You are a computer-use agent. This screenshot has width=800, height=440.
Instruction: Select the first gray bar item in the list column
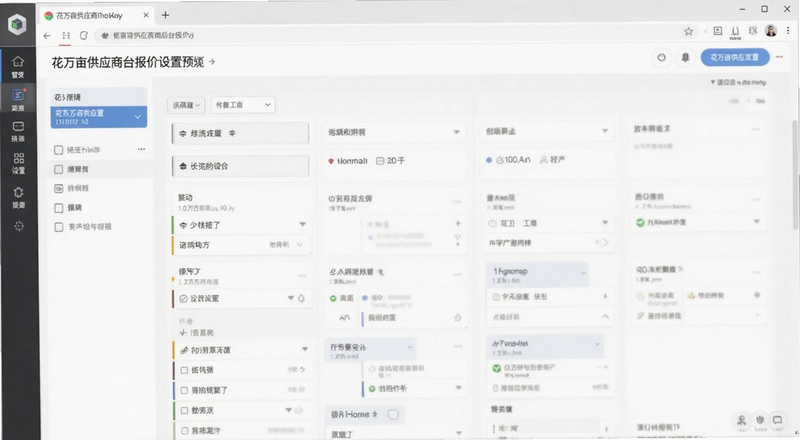(x=240, y=133)
